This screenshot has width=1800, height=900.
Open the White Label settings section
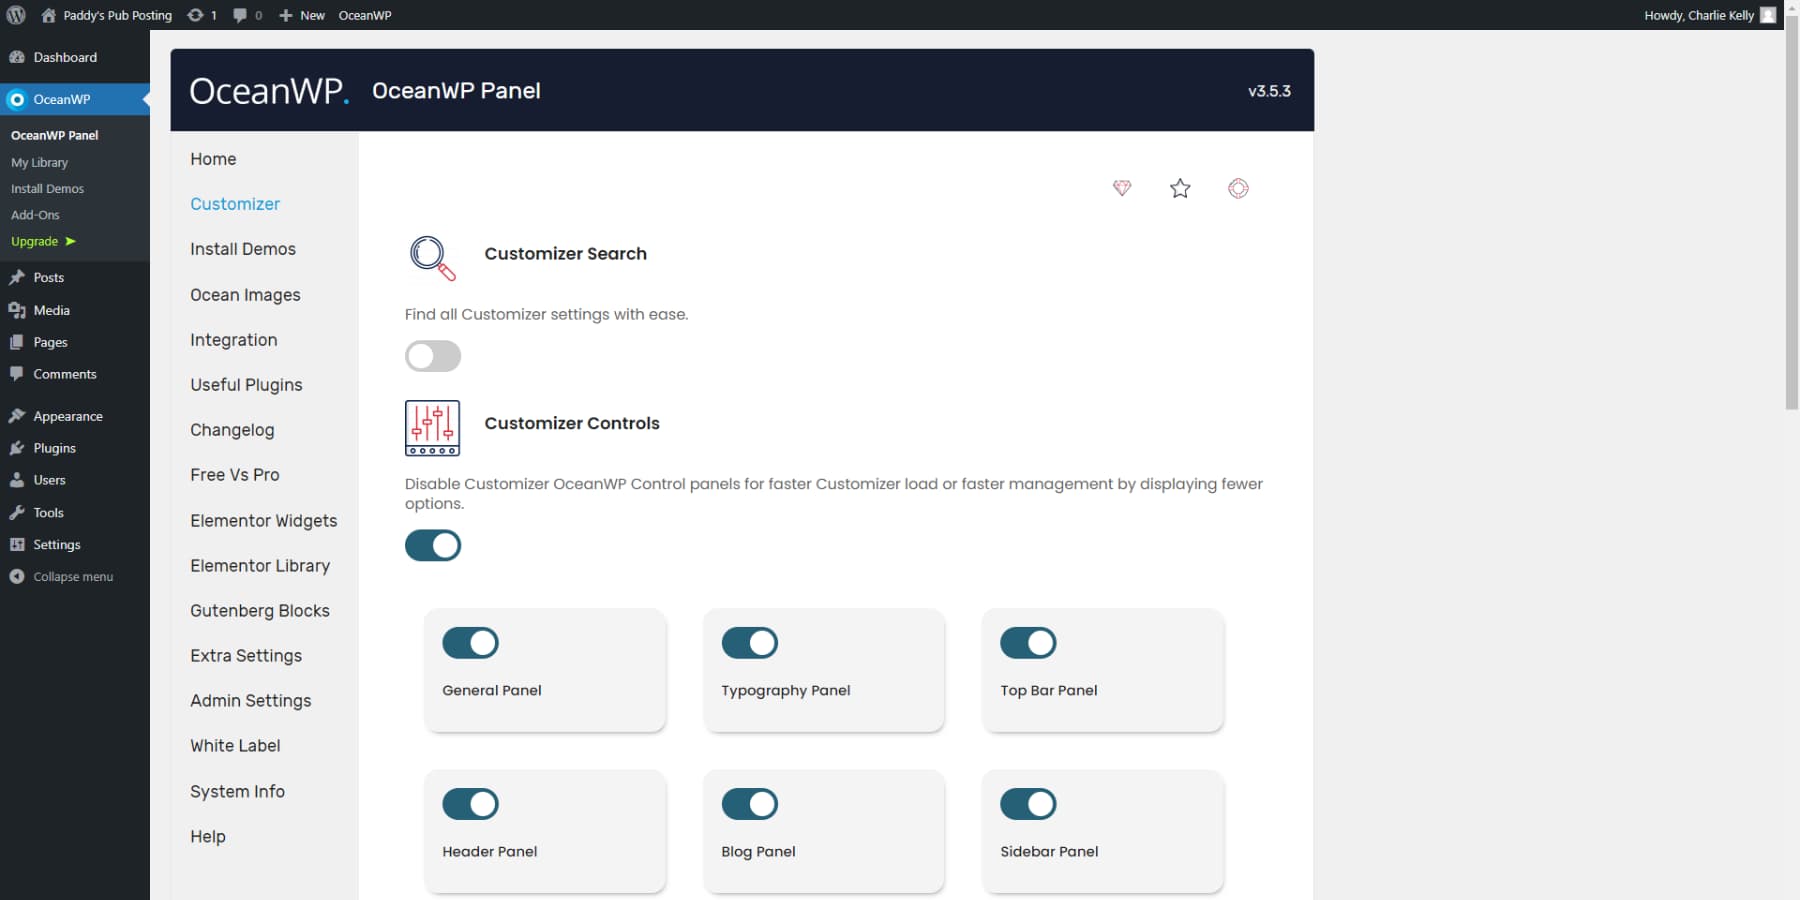(234, 745)
